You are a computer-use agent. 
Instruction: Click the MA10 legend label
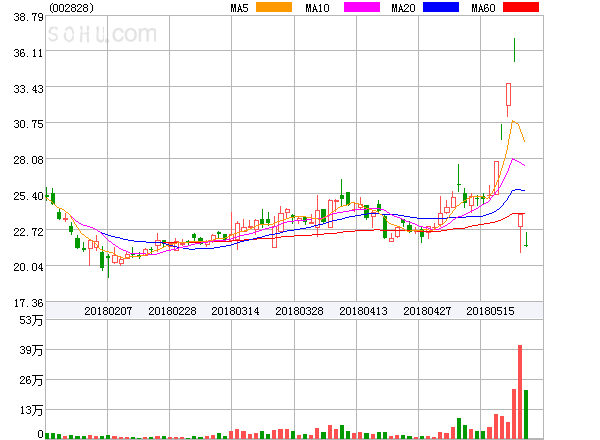click(317, 8)
